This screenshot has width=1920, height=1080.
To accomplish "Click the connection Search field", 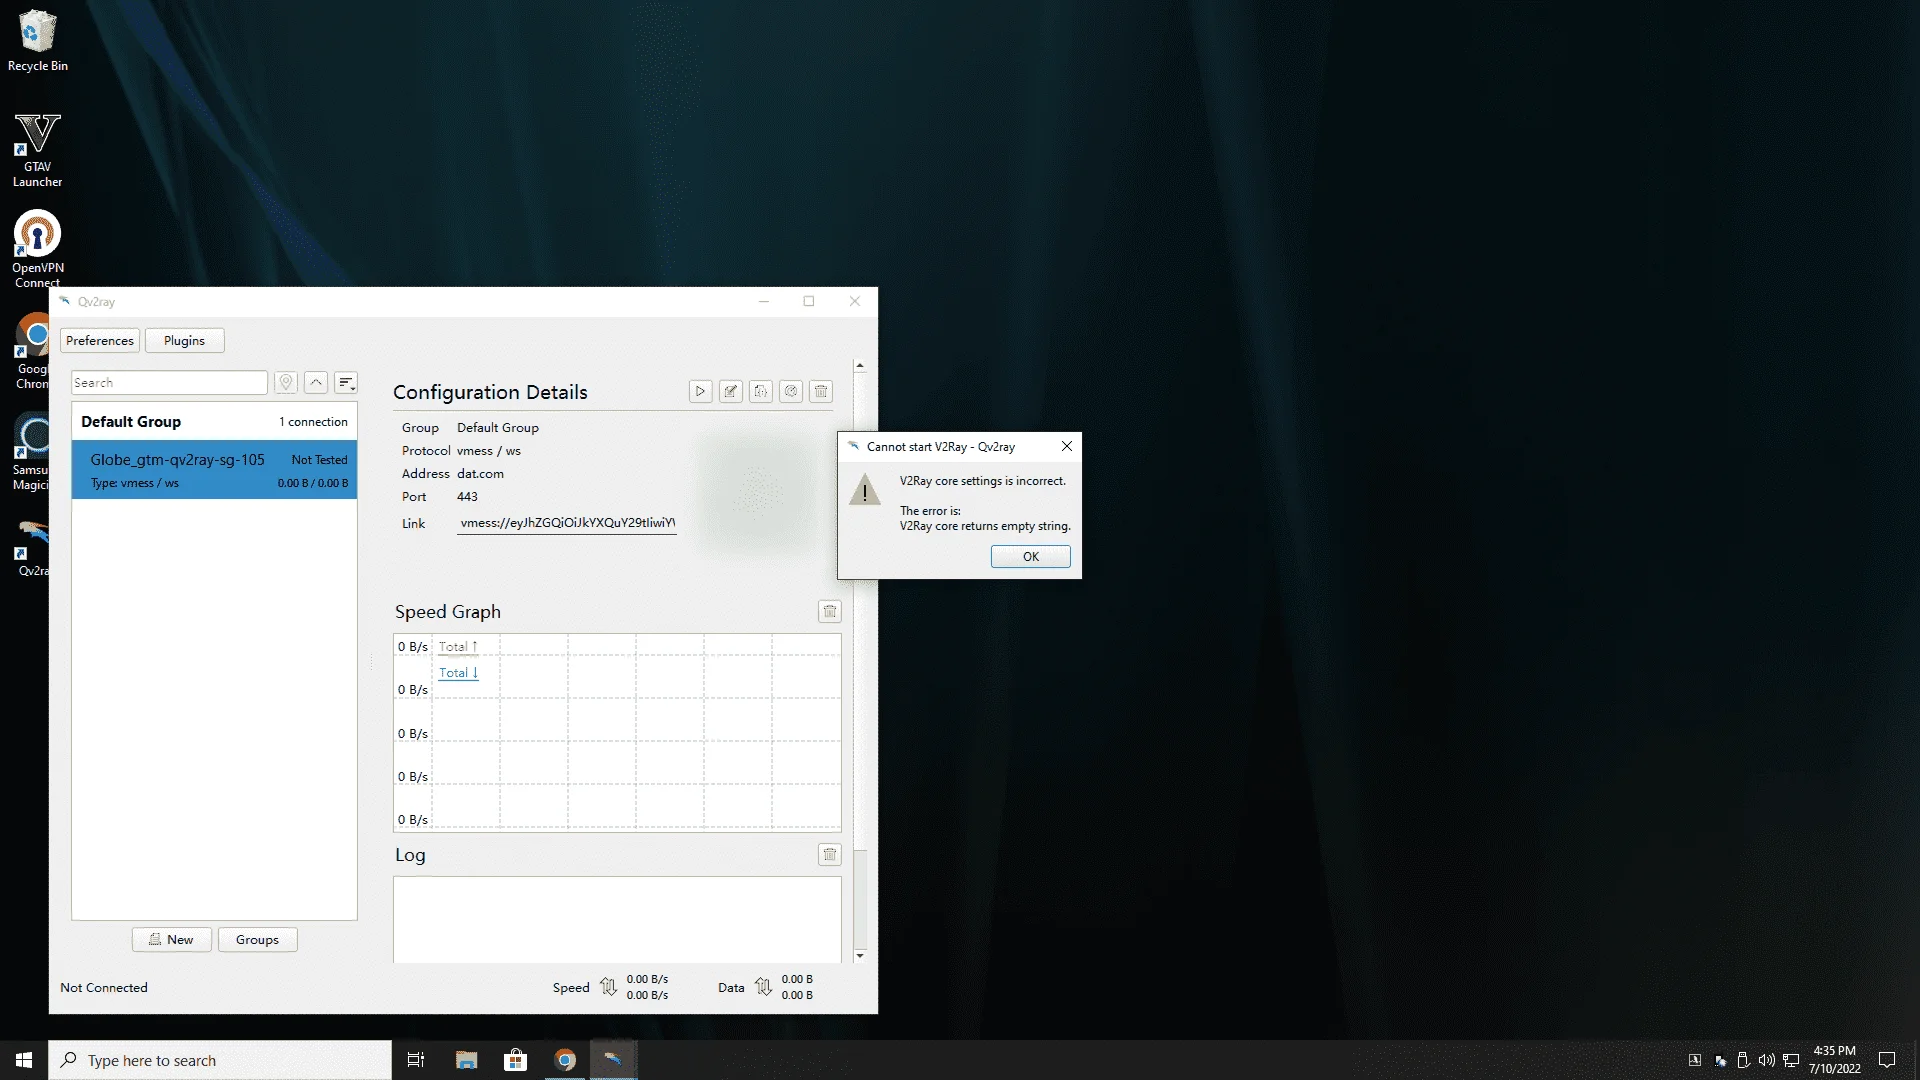I will [169, 382].
